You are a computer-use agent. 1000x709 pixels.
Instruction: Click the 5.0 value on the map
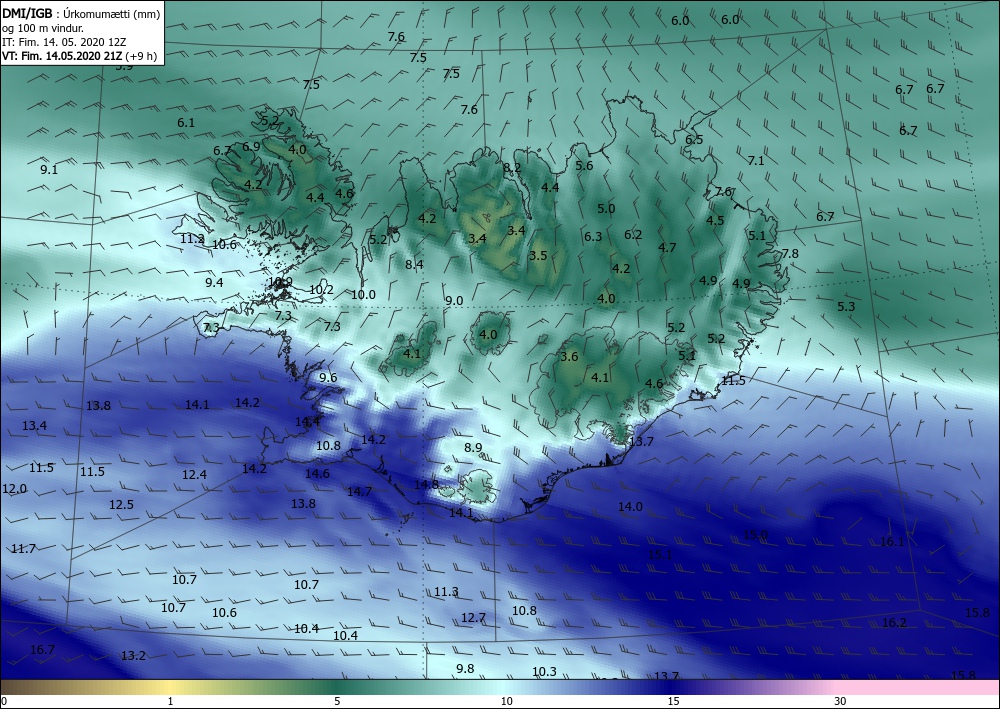click(607, 208)
